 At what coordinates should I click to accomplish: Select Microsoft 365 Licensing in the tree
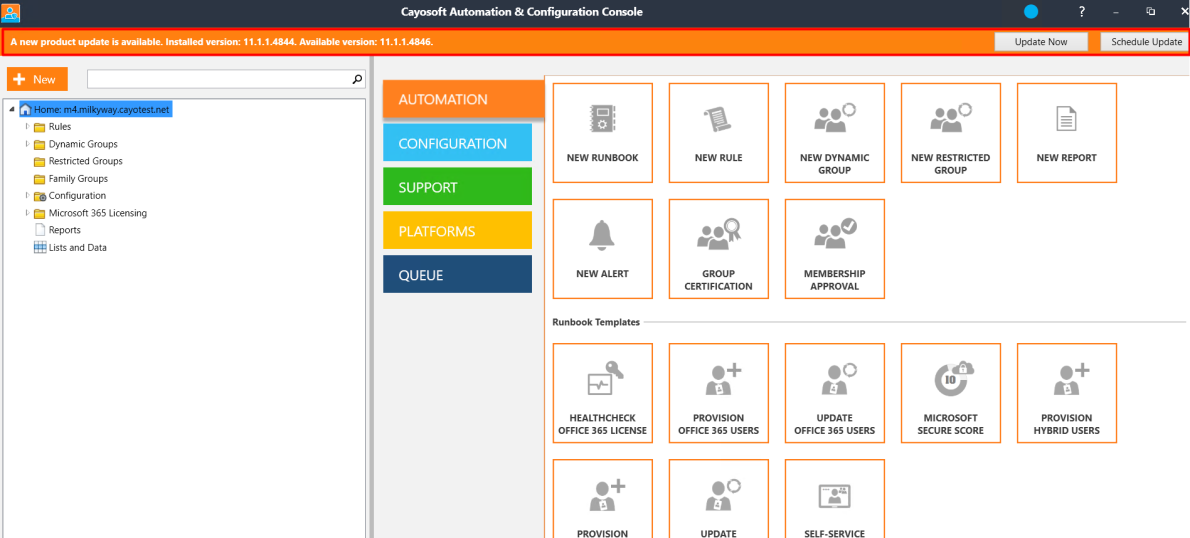(98, 212)
